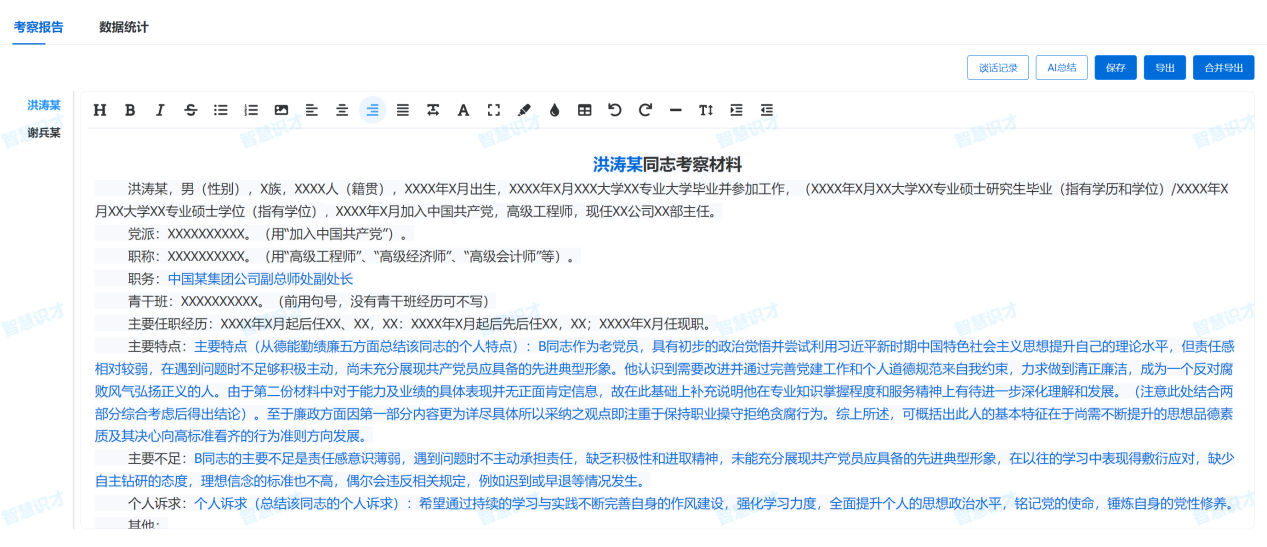Click the insert image icon
The height and width of the screenshot is (547, 1267).
(281, 110)
